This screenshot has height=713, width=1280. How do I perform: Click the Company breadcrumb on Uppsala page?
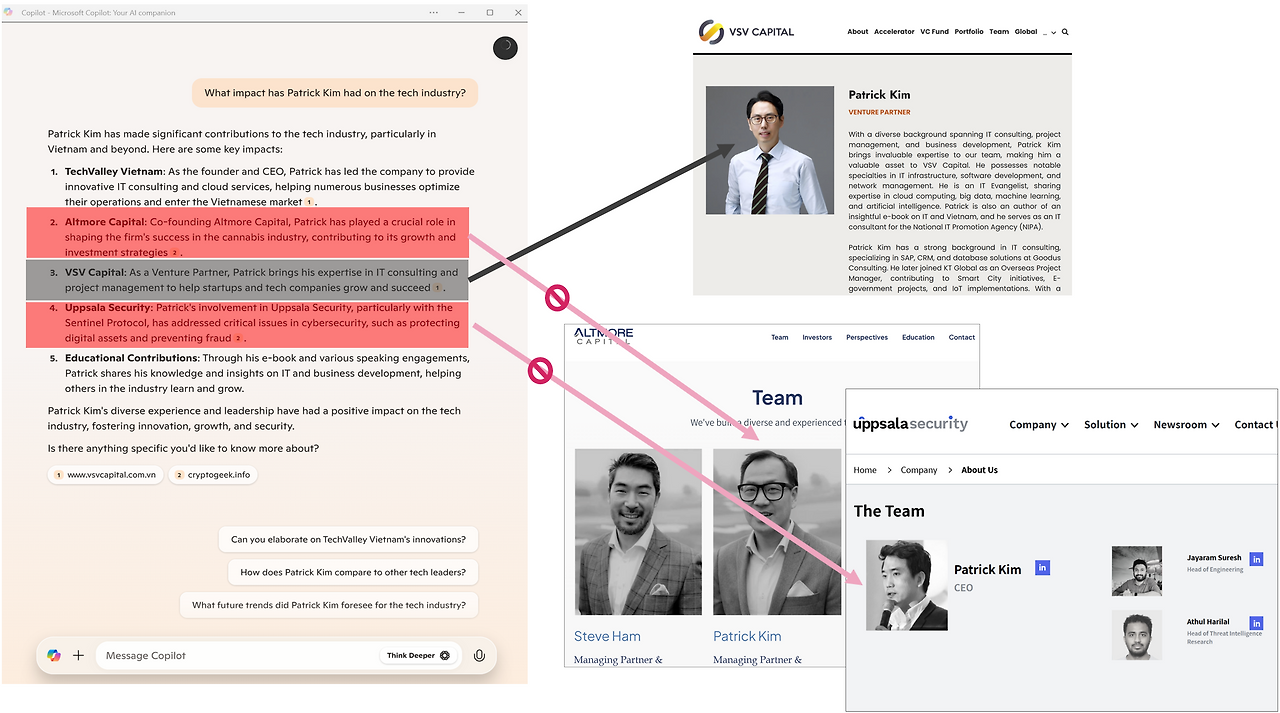click(919, 470)
